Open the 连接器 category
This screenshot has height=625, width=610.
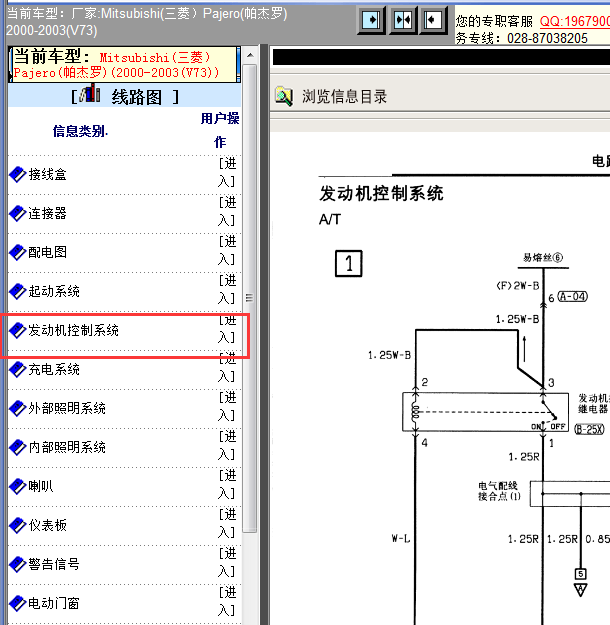coord(47,214)
